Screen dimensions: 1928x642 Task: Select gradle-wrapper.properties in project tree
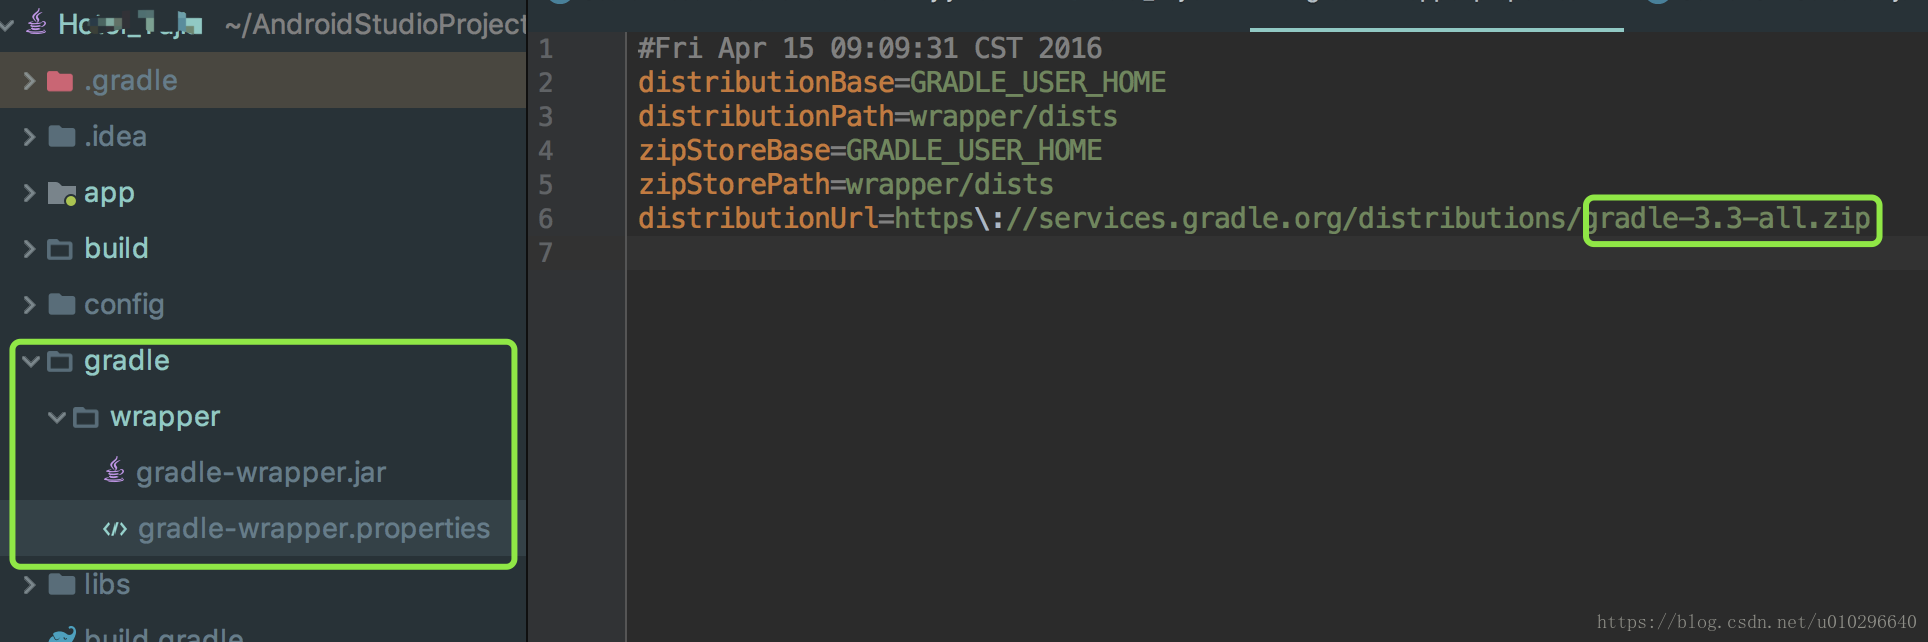(x=314, y=528)
